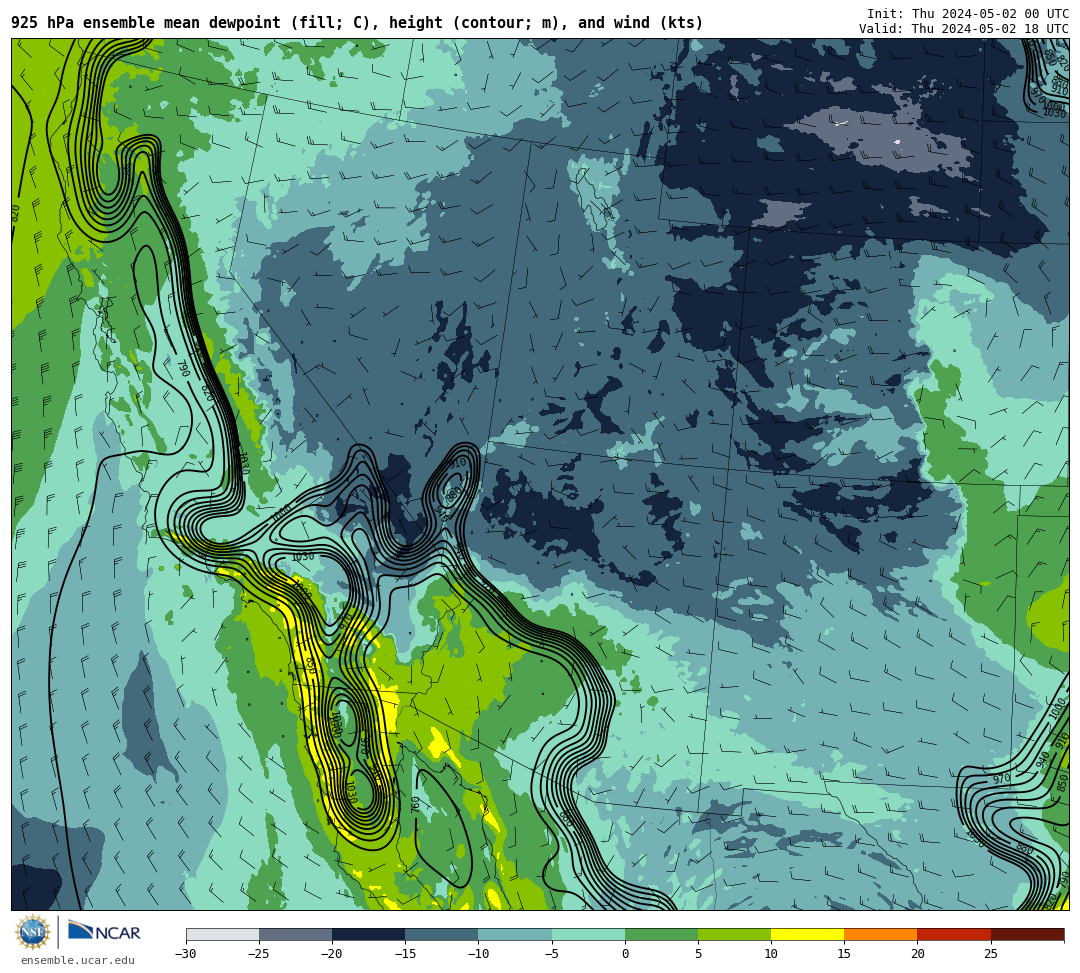The width and height of the screenshot is (1080, 973).
Task: Click the colorbar tick label 0
Action: pos(625,954)
